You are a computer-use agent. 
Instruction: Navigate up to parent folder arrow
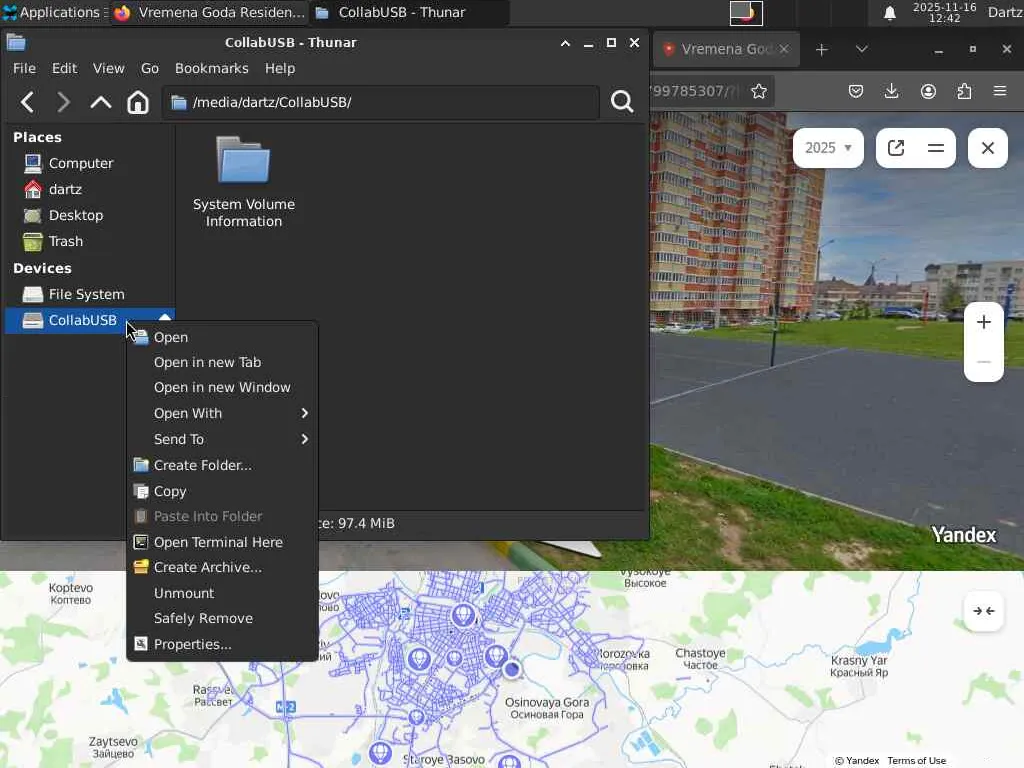101,102
